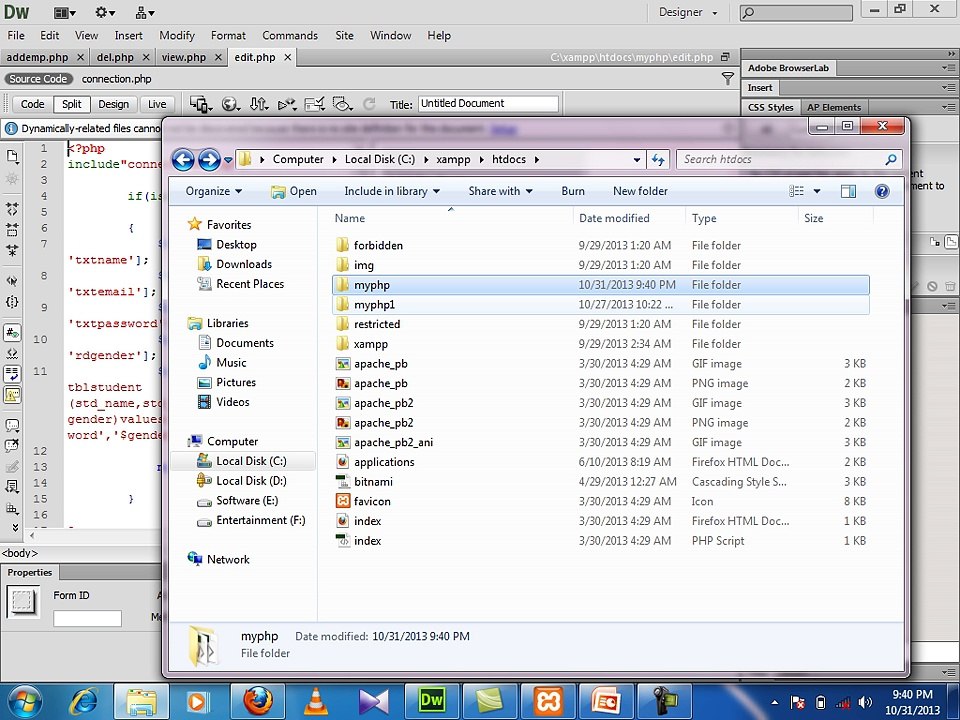Click connection.php related file
This screenshot has width=960, height=720.
click(x=116, y=78)
